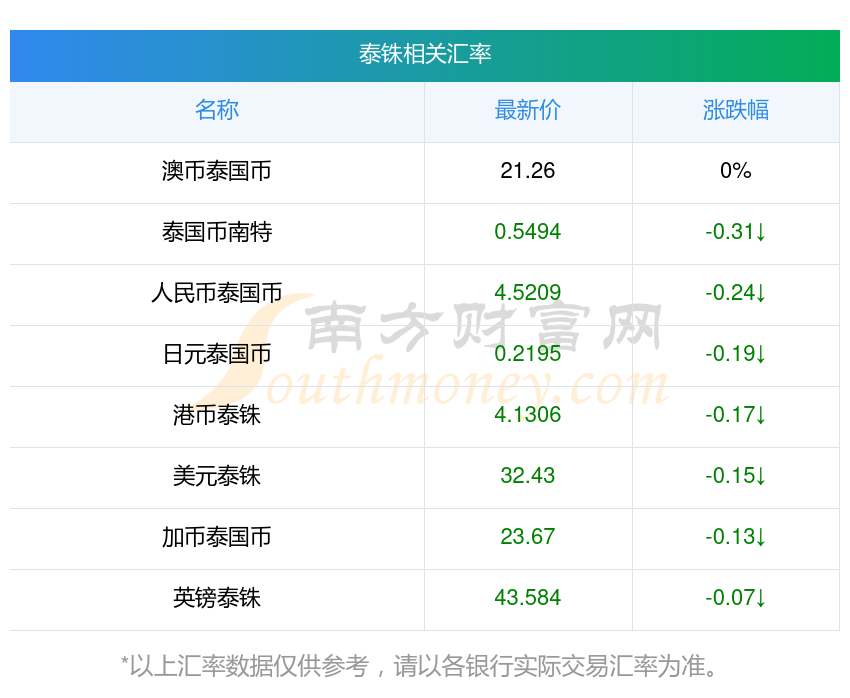The image size is (850, 698).
Task: Select the 4.1306 price cell
Action: point(527,415)
